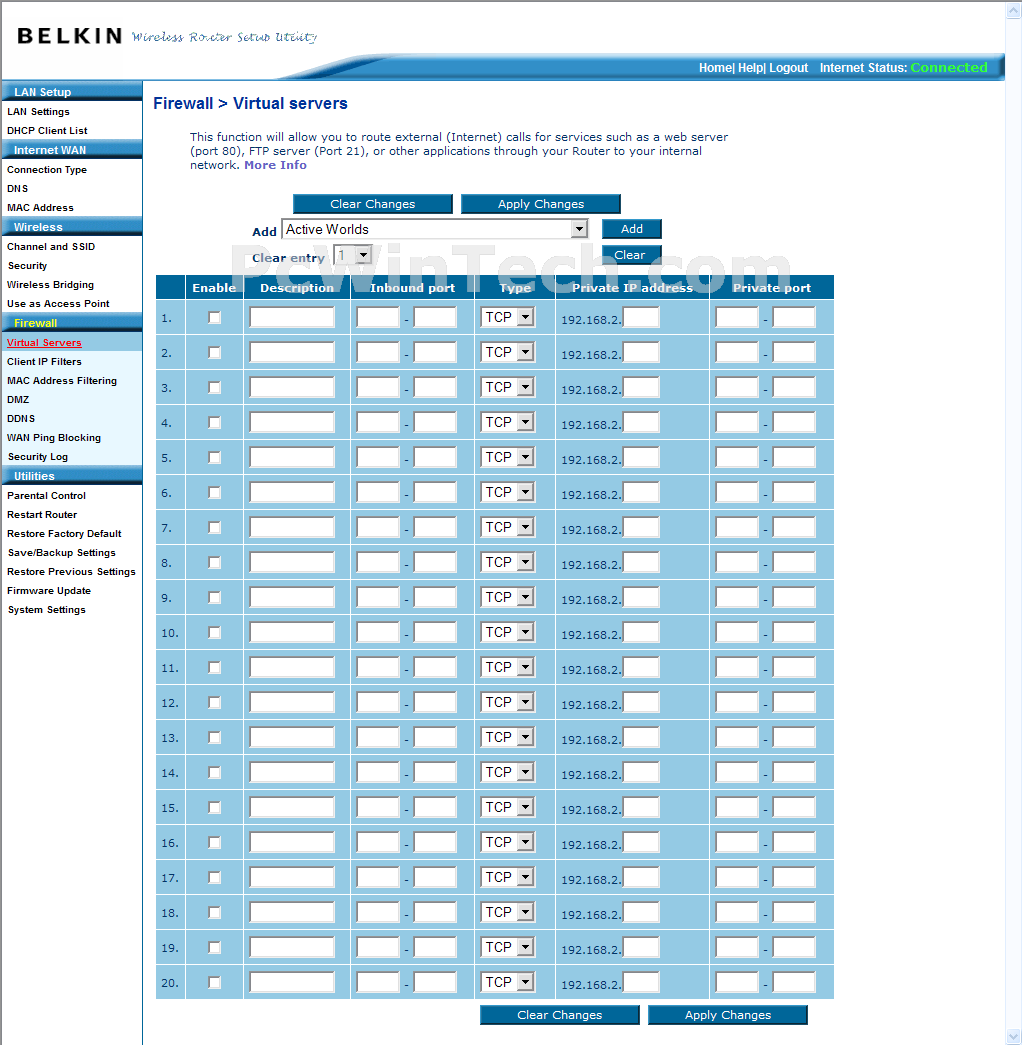Click Logout in the header
Screen dimensions: 1022x1045
coord(789,68)
